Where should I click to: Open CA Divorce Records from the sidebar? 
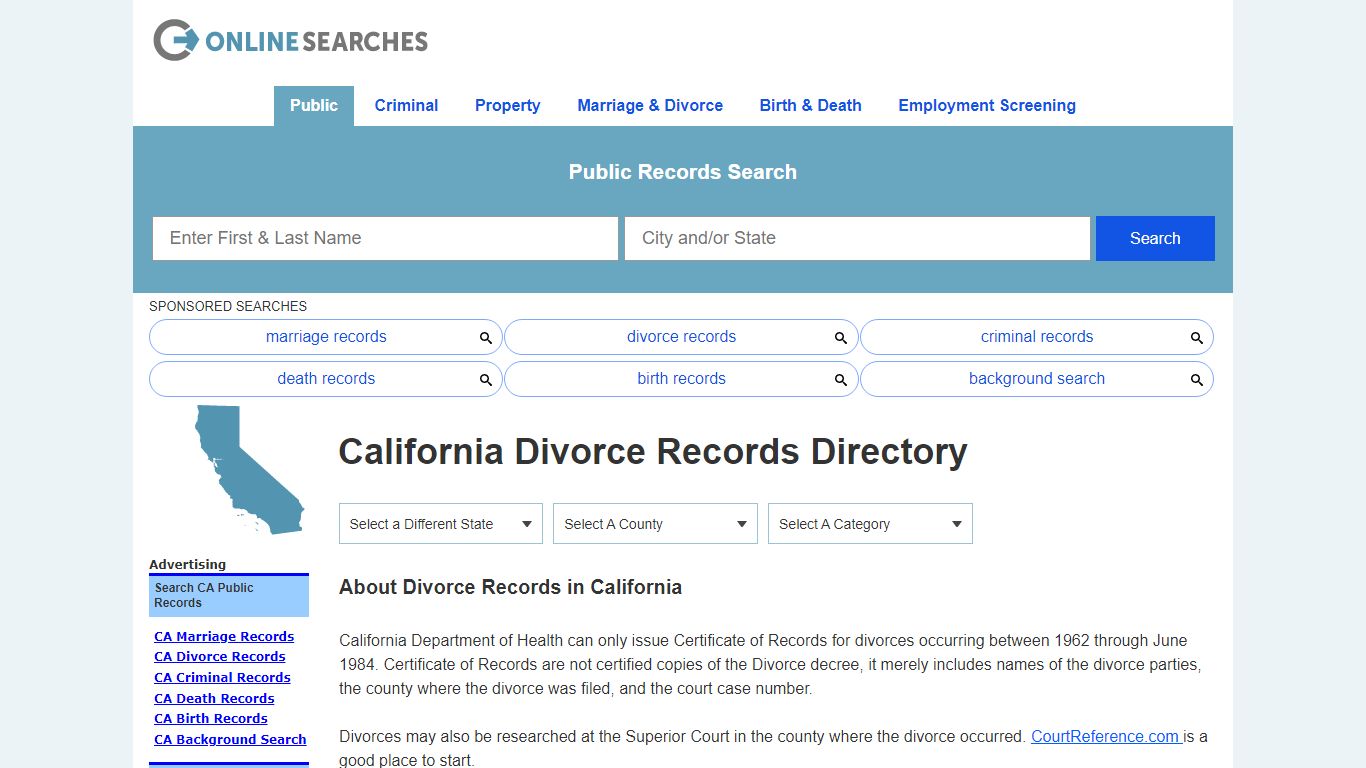tap(220, 656)
